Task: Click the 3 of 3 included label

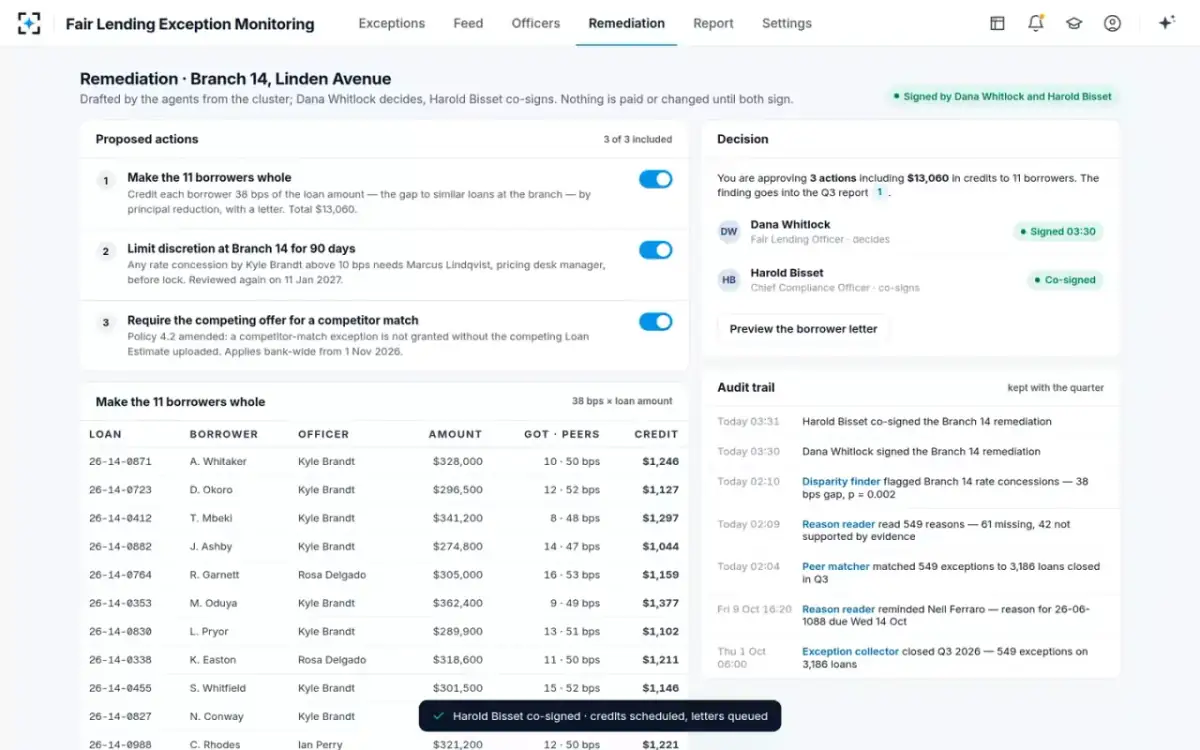Action: coord(638,140)
